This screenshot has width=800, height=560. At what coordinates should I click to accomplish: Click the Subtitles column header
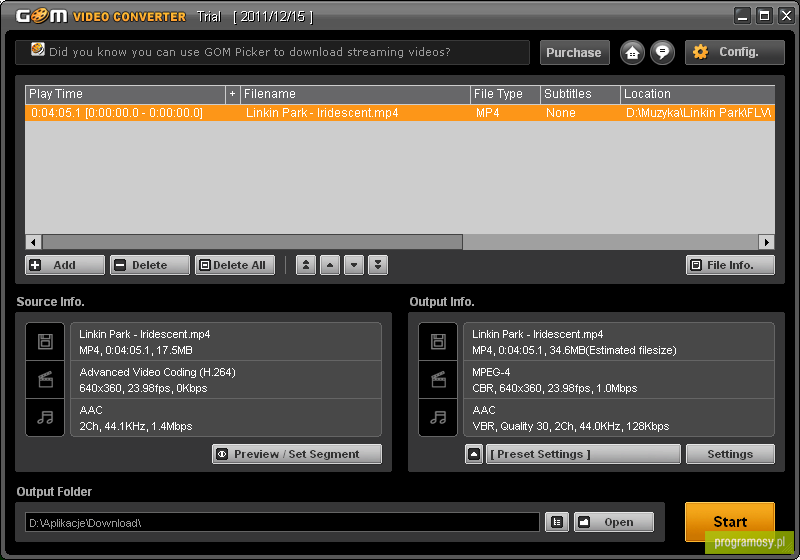pyautogui.click(x=580, y=94)
